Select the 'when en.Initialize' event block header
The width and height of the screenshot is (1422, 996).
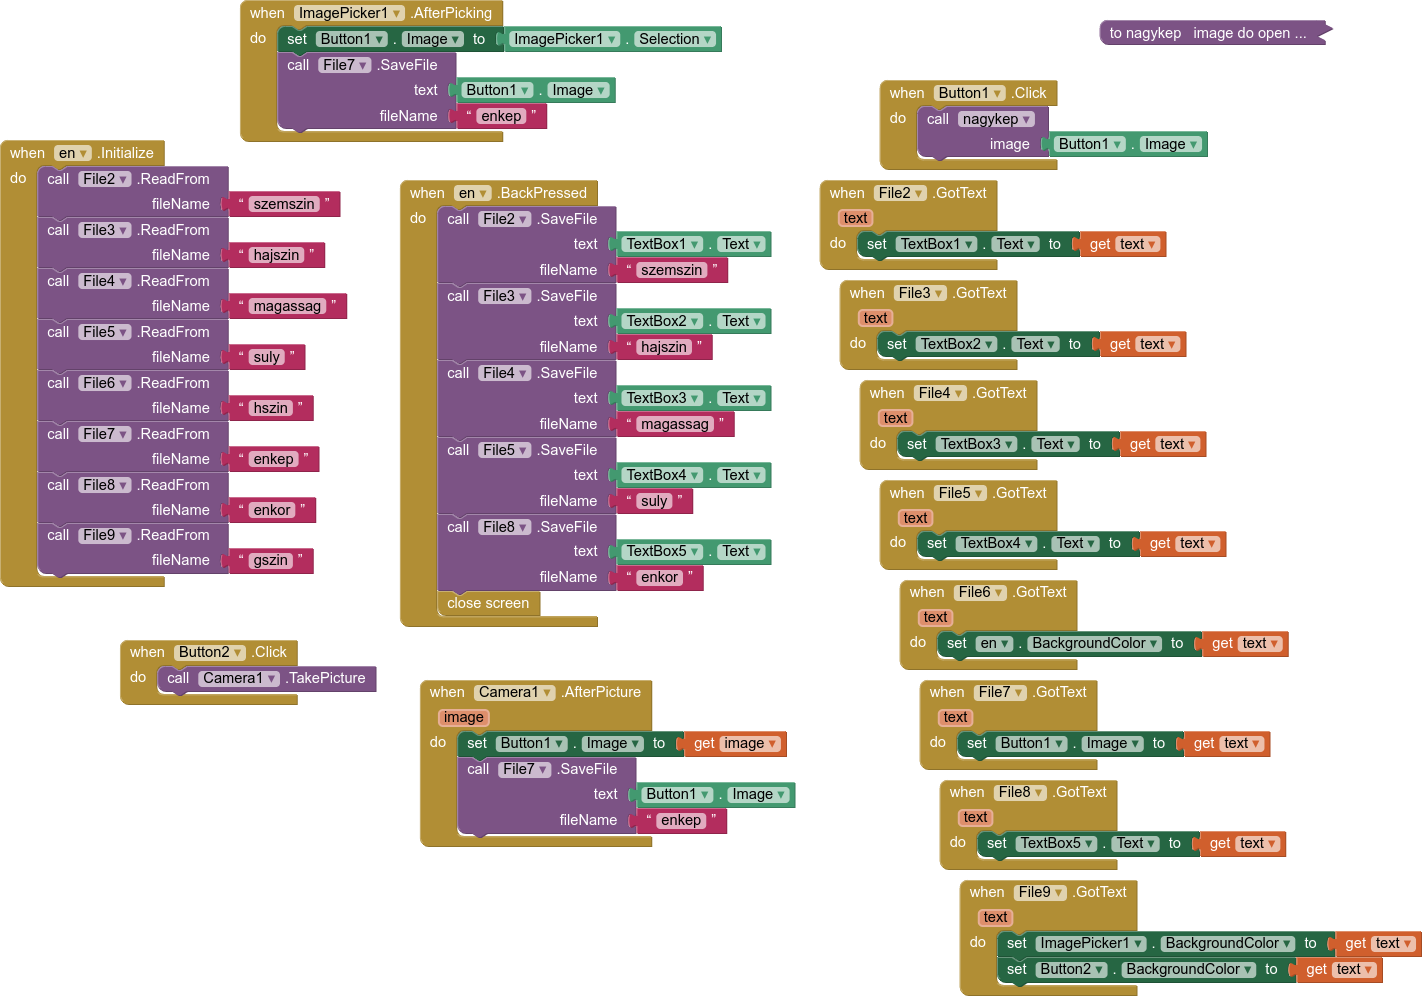(82, 153)
